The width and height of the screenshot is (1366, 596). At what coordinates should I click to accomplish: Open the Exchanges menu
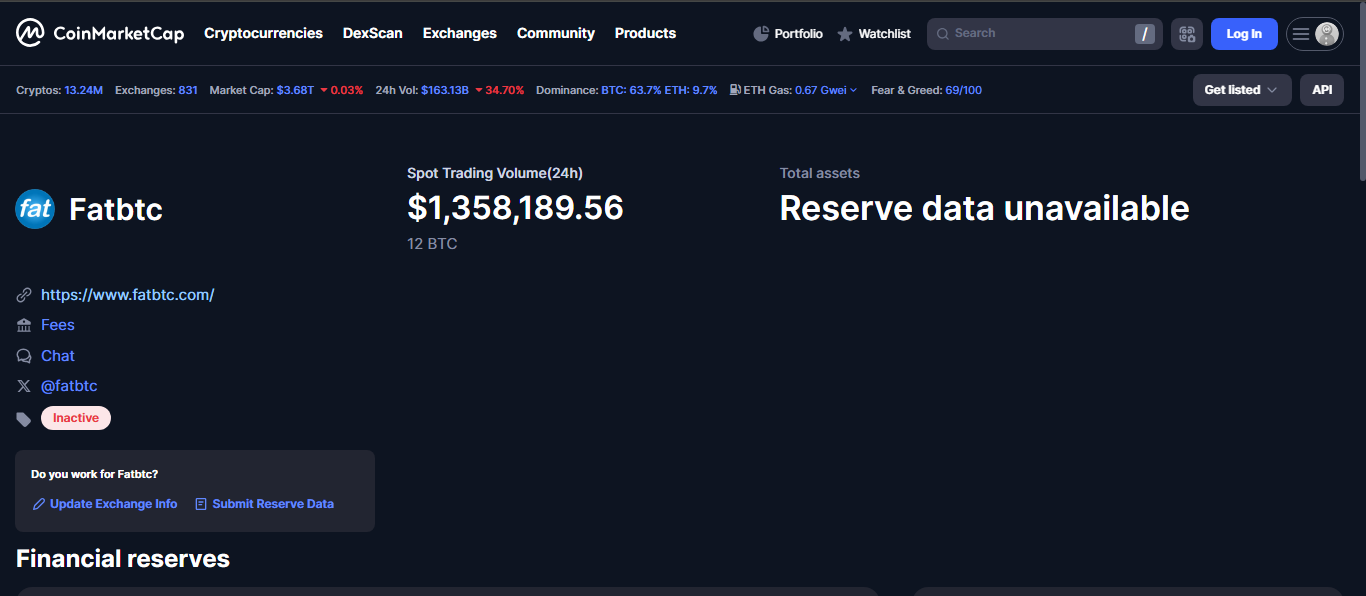pos(459,33)
